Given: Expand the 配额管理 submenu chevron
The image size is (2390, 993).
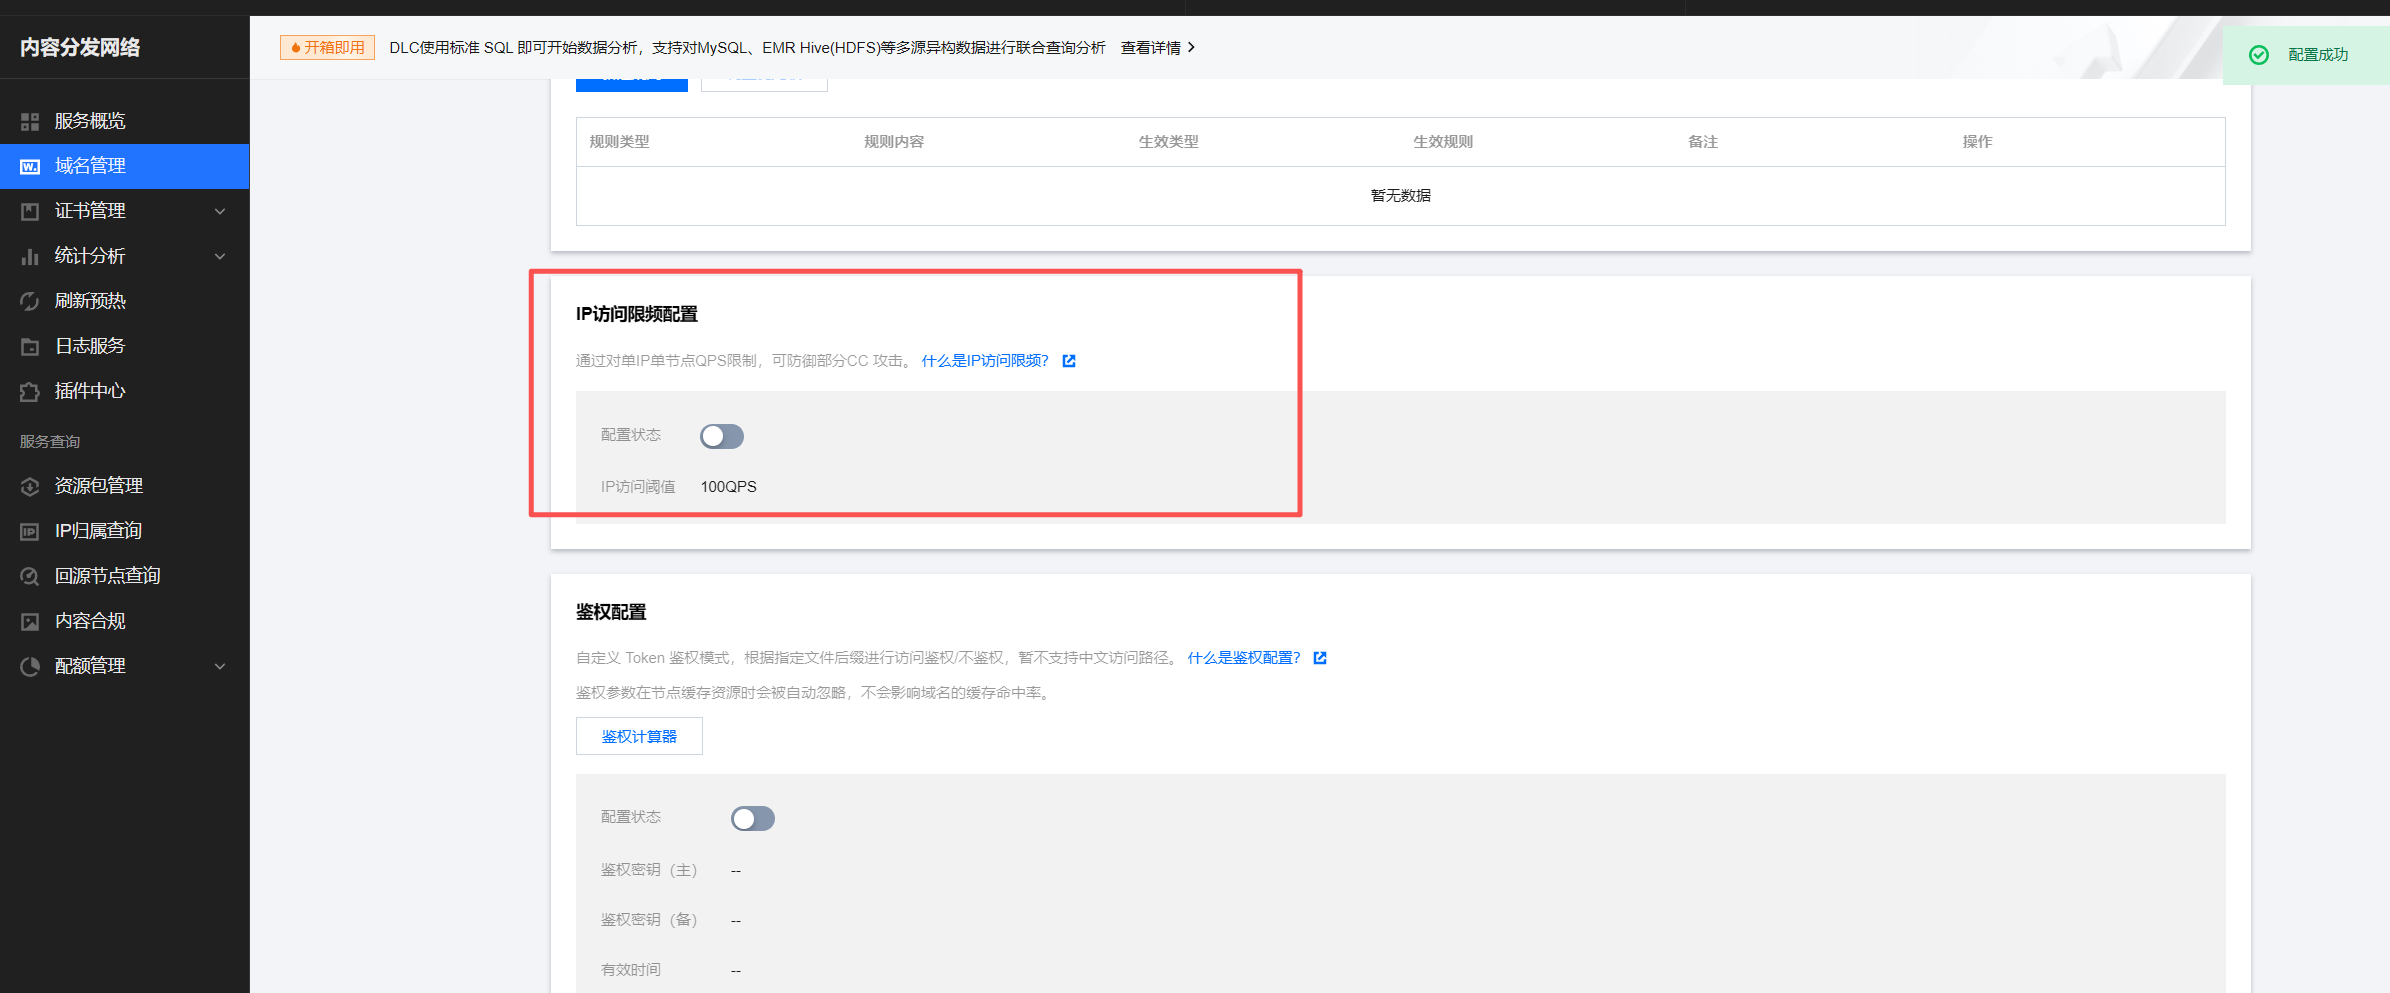Looking at the screenshot, I should 220,666.
